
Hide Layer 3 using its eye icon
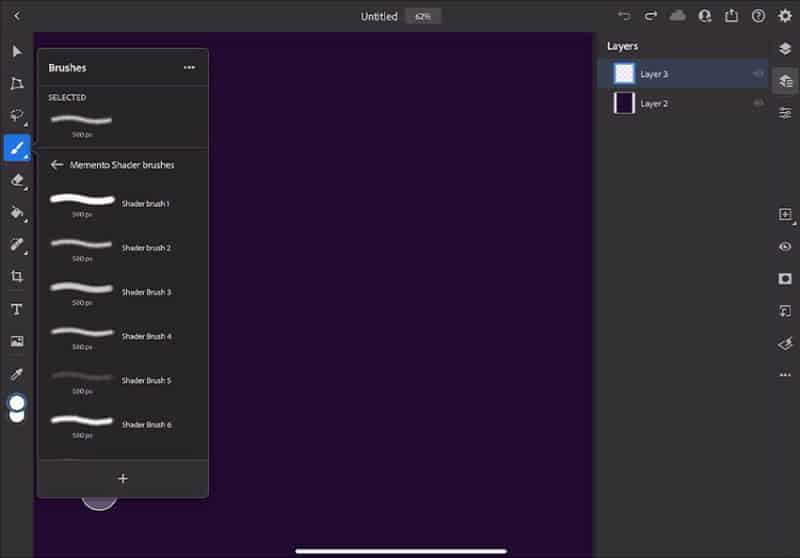pyautogui.click(x=758, y=74)
